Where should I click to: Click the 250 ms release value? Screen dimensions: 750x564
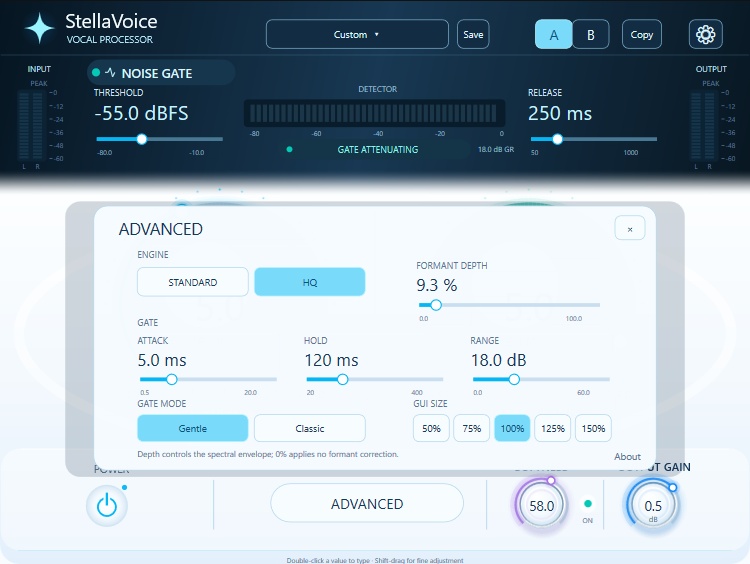560,113
